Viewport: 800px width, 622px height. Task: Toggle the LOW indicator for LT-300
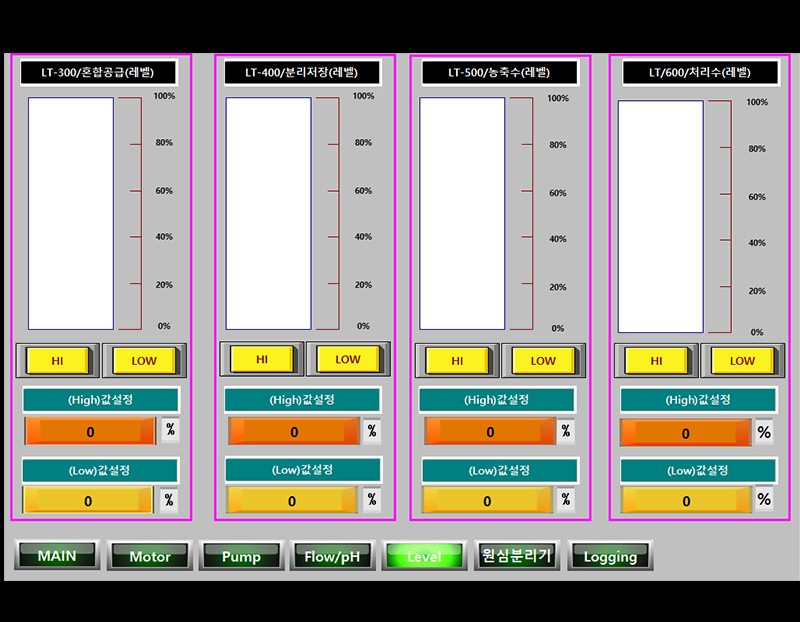143,360
